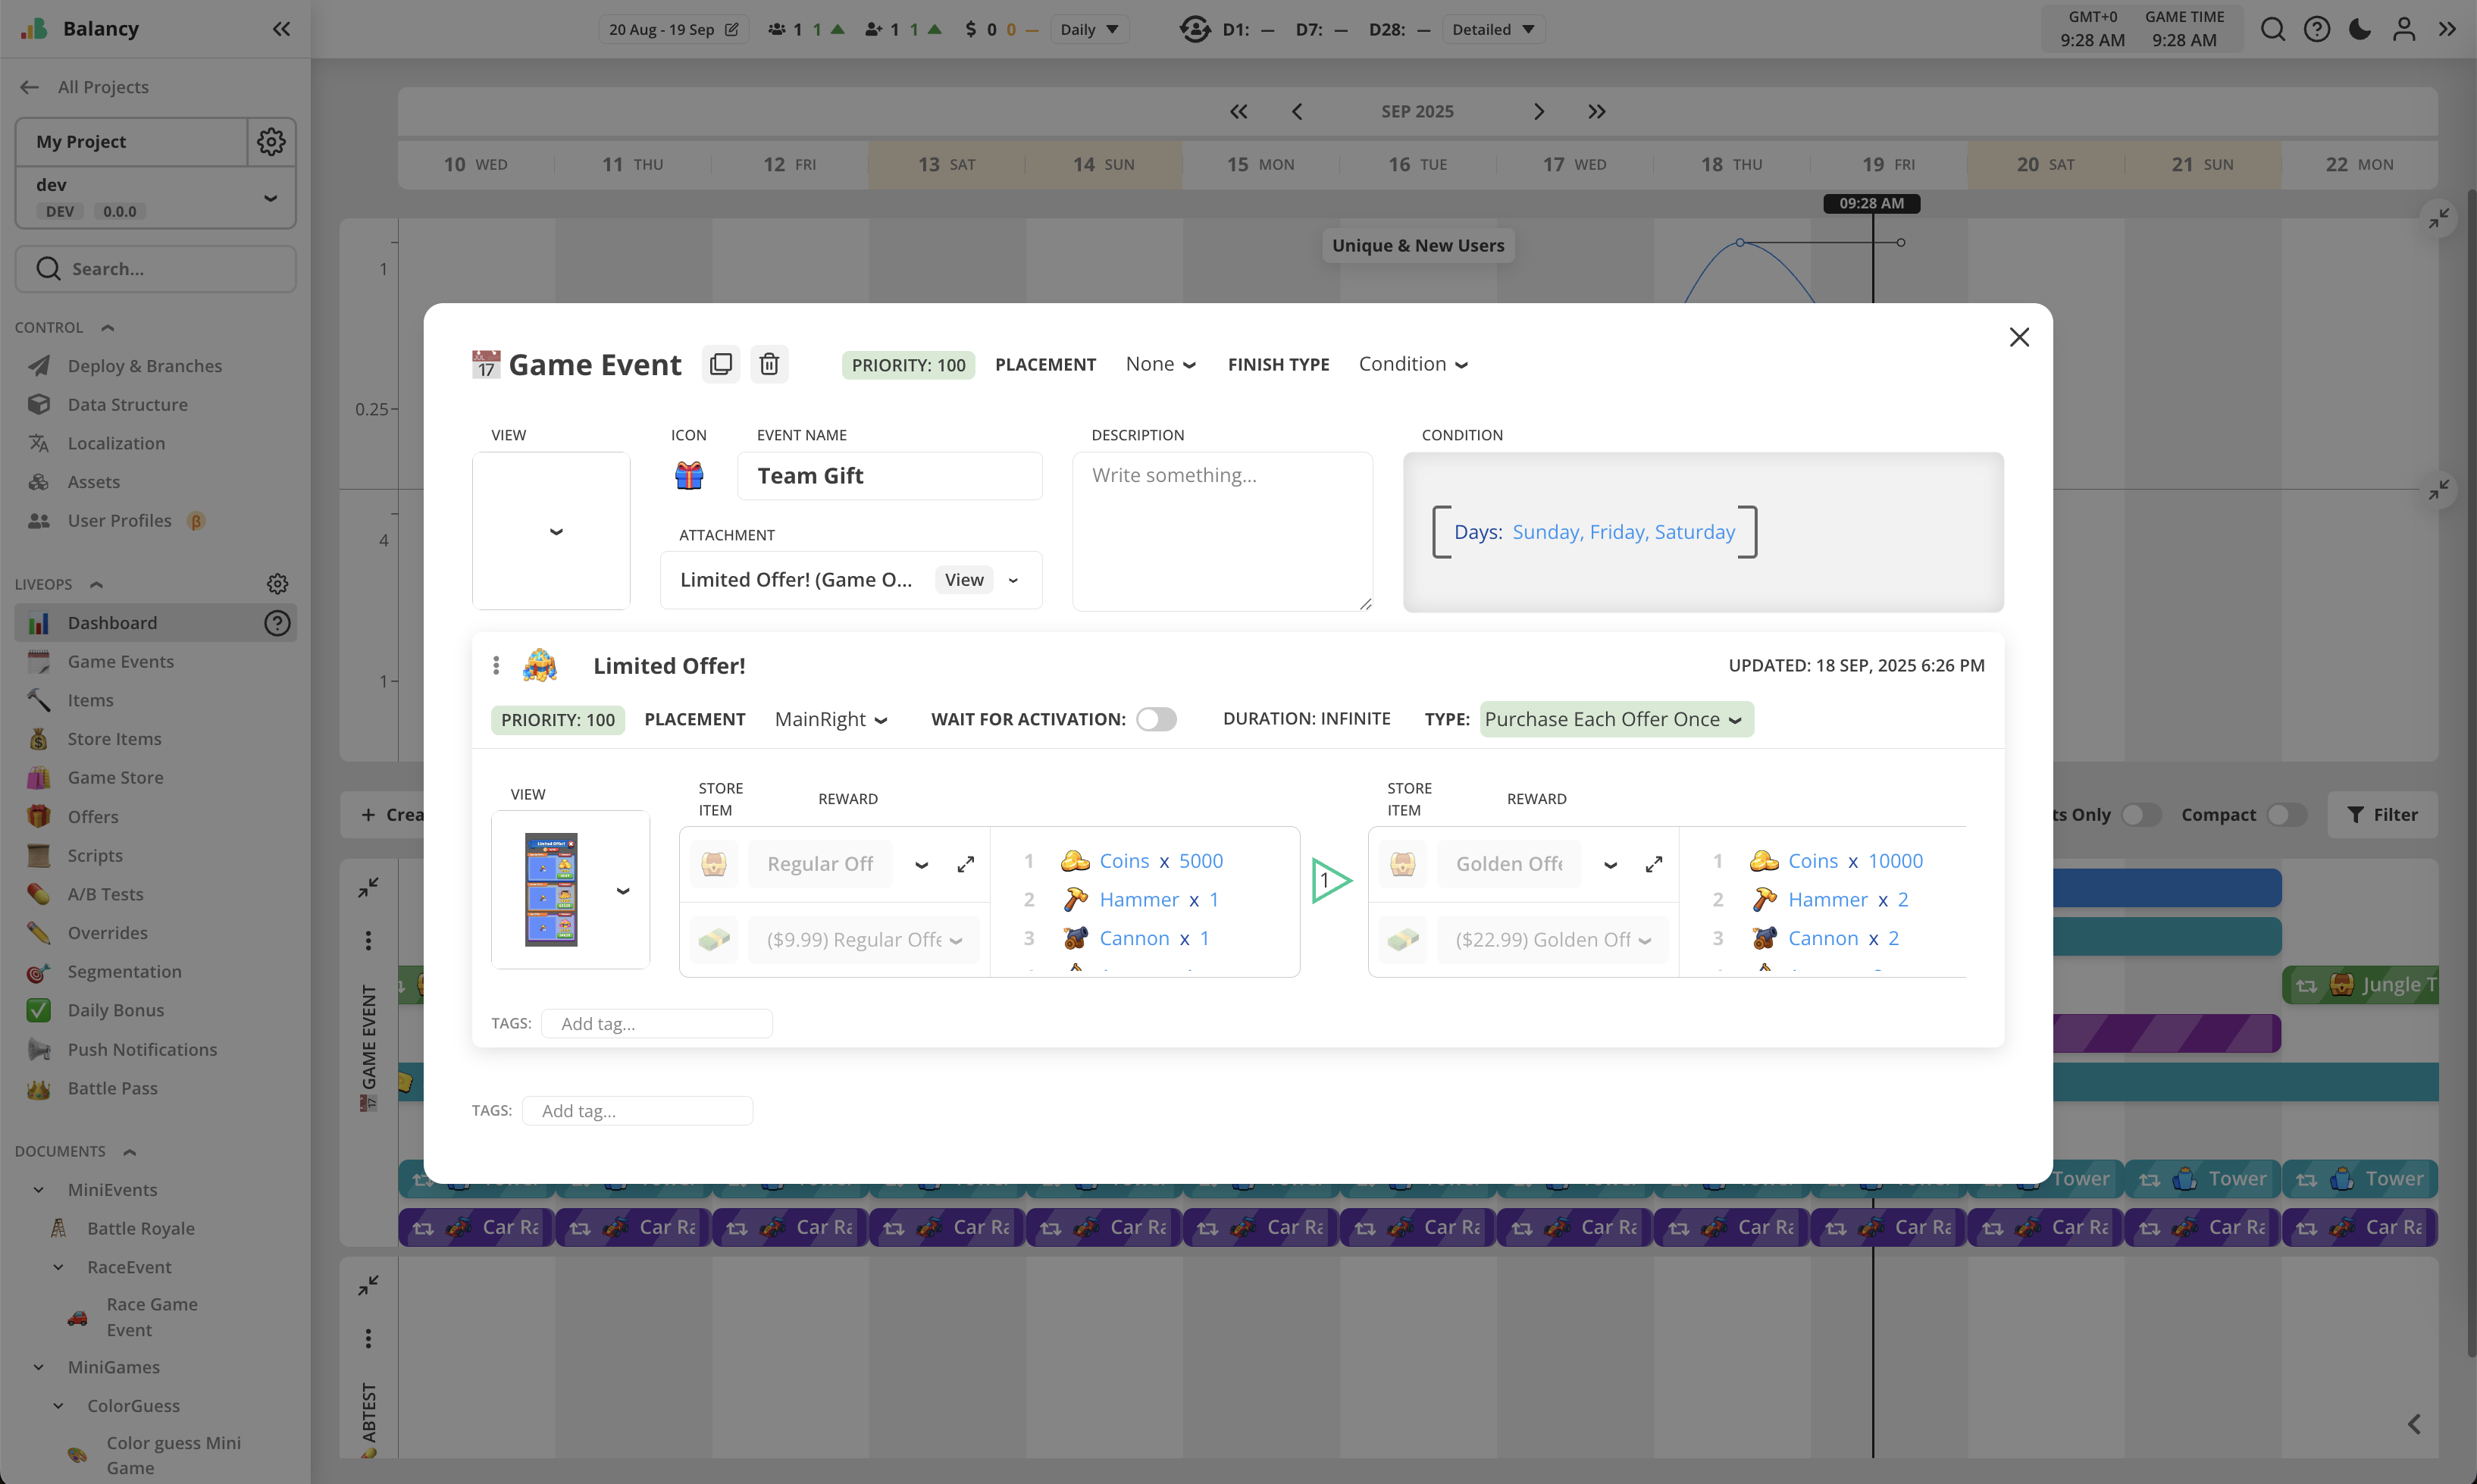Toggle dark mode moon icon
The height and width of the screenshot is (1484, 2477).
[x=2360, y=29]
